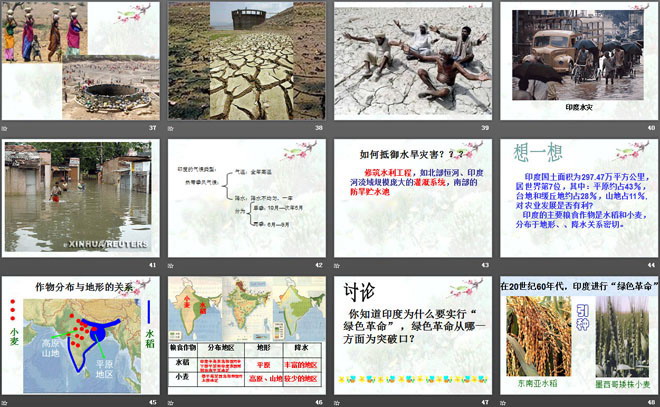Image resolution: width=660 pixels, height=407 pixels.
Task: Open the India flood disaster slide 40
Action: tap(577, 62)
